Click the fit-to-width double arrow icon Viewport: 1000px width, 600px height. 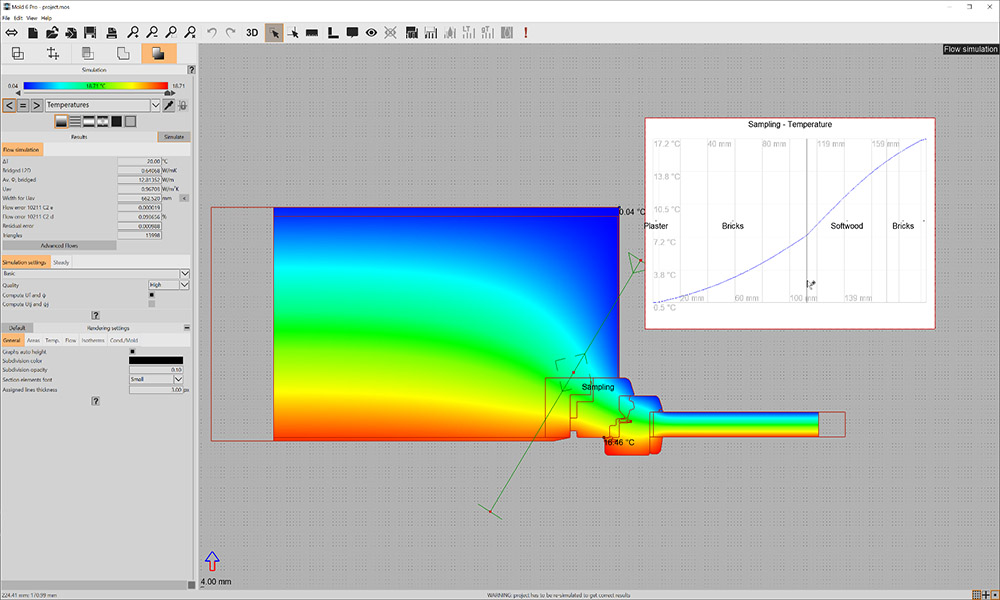click(x=11, y=33)
